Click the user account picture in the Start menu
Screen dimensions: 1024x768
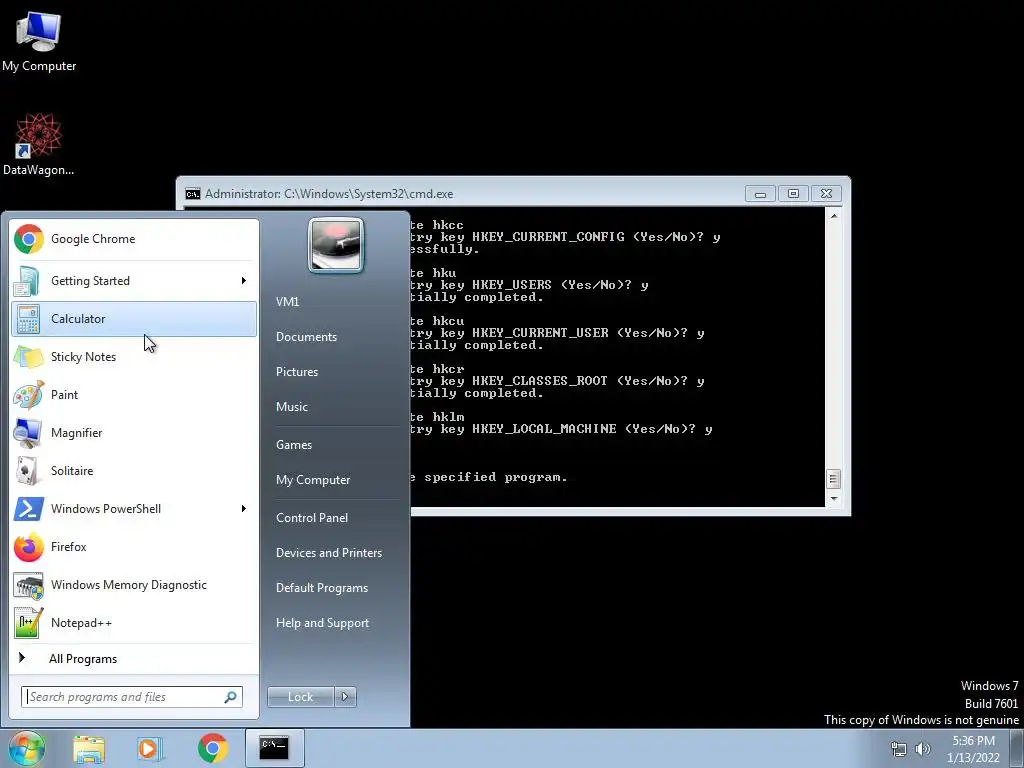coord(336,245)
